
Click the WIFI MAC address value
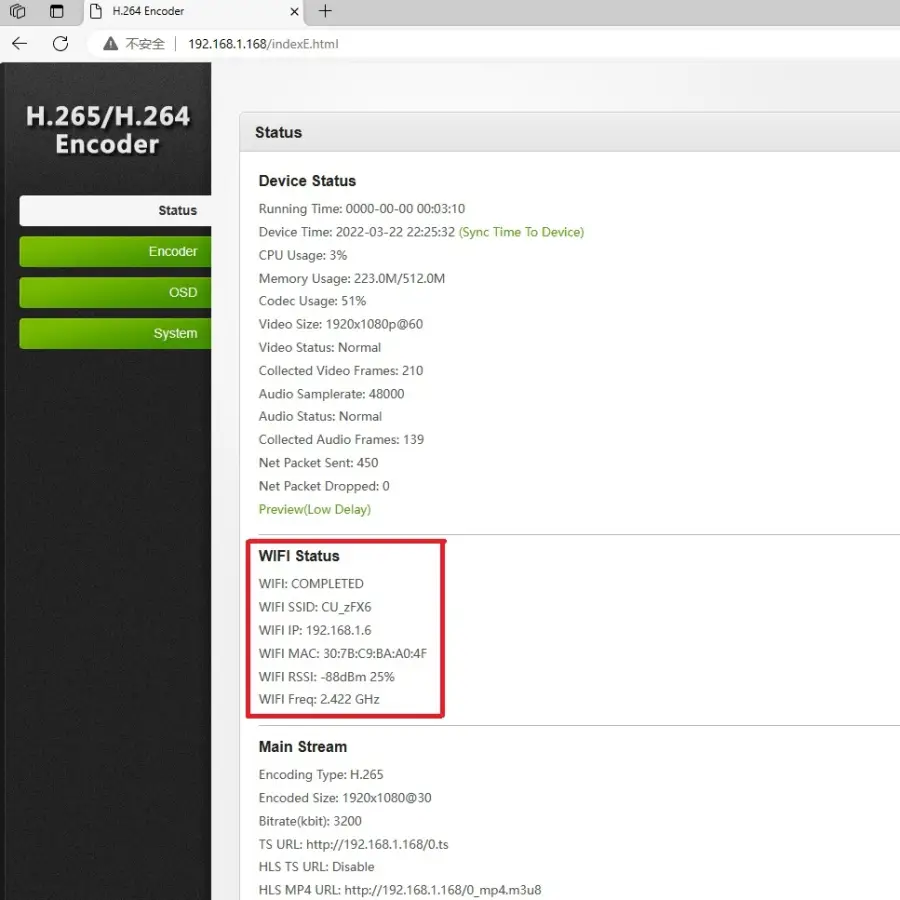click(374, 653)
